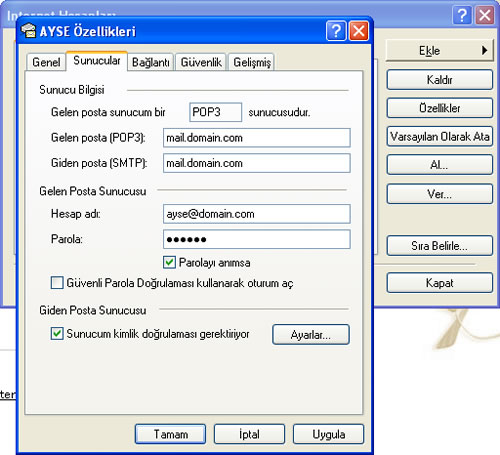Click the help icon of Internet Hesapları window
This screenshot has height=455, width=500.
[x=462, y=15]
